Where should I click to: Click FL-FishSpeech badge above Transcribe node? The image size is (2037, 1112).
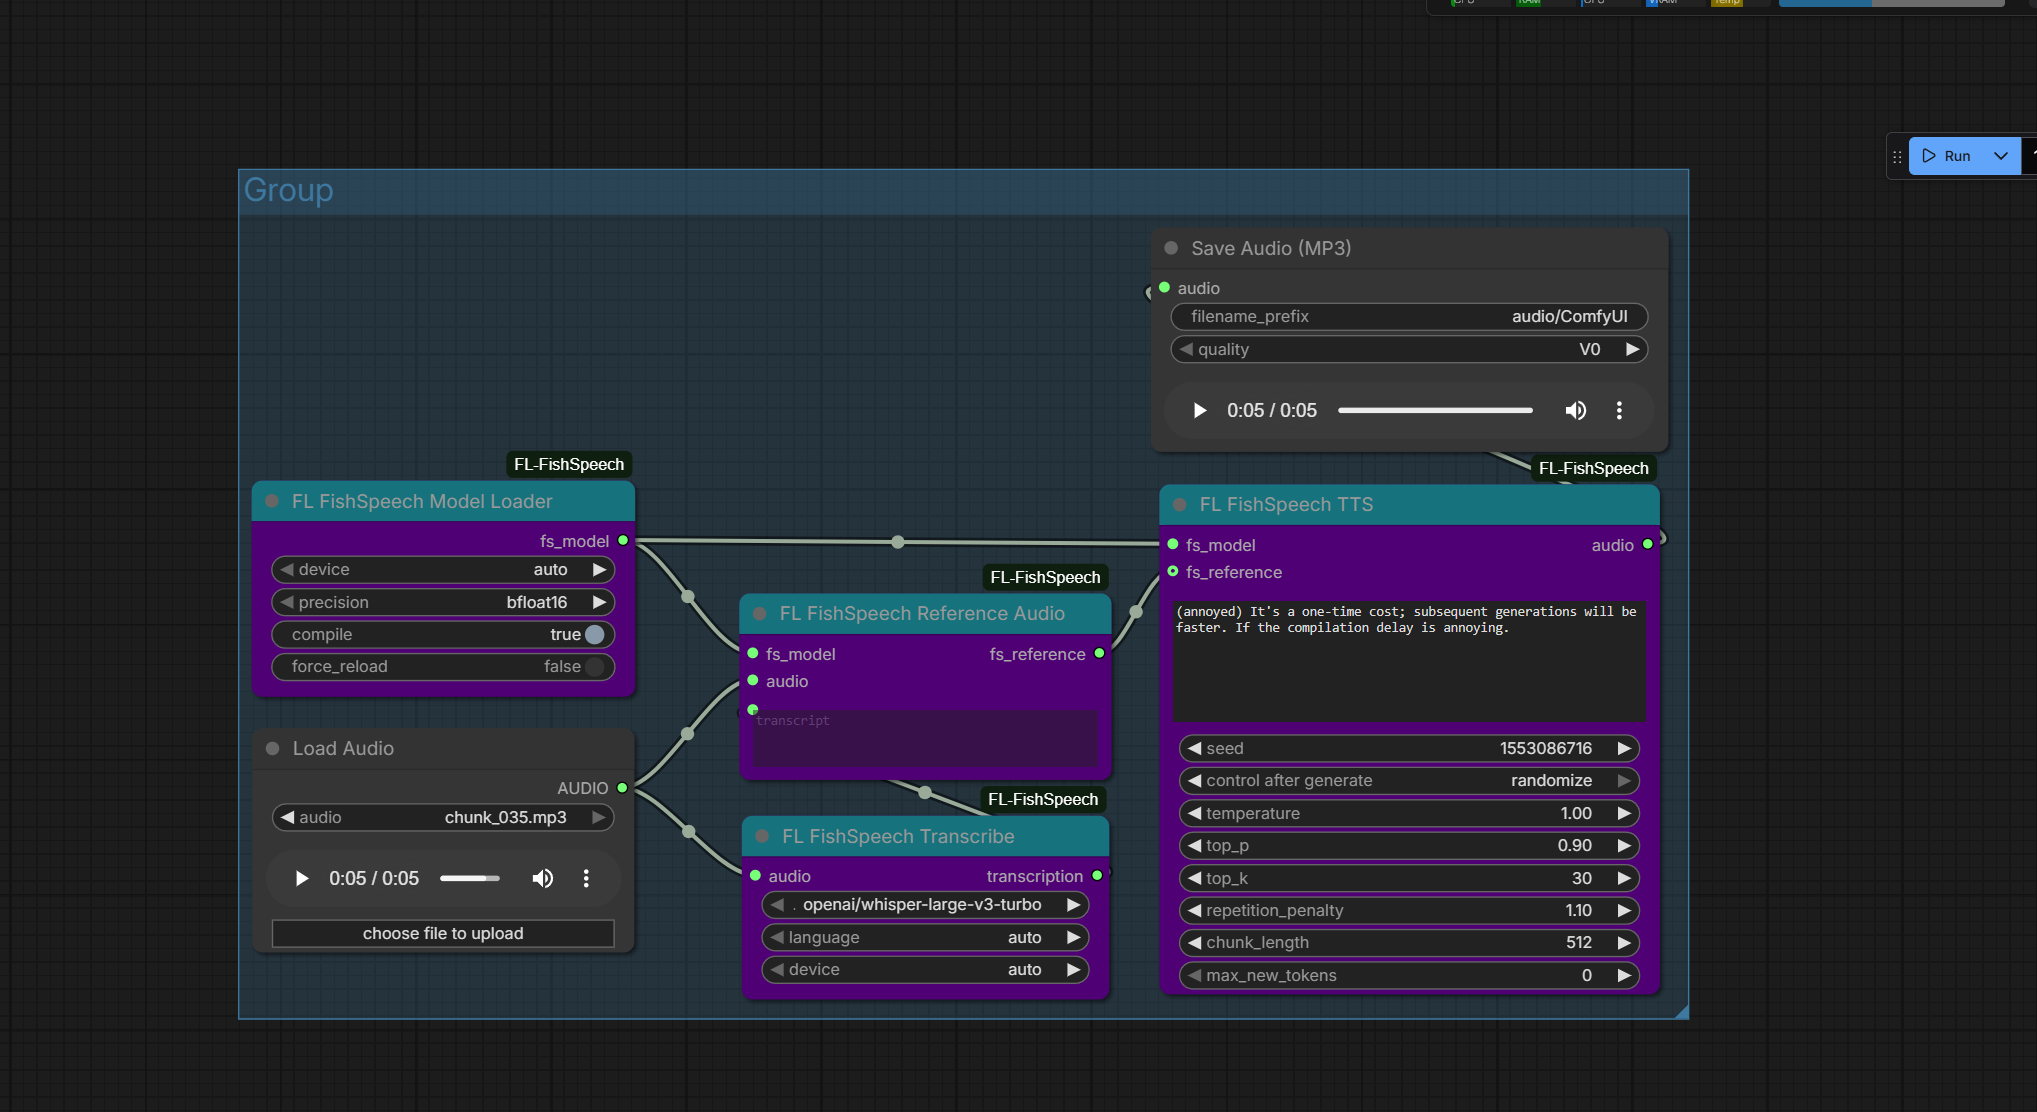coord(1043,799)
